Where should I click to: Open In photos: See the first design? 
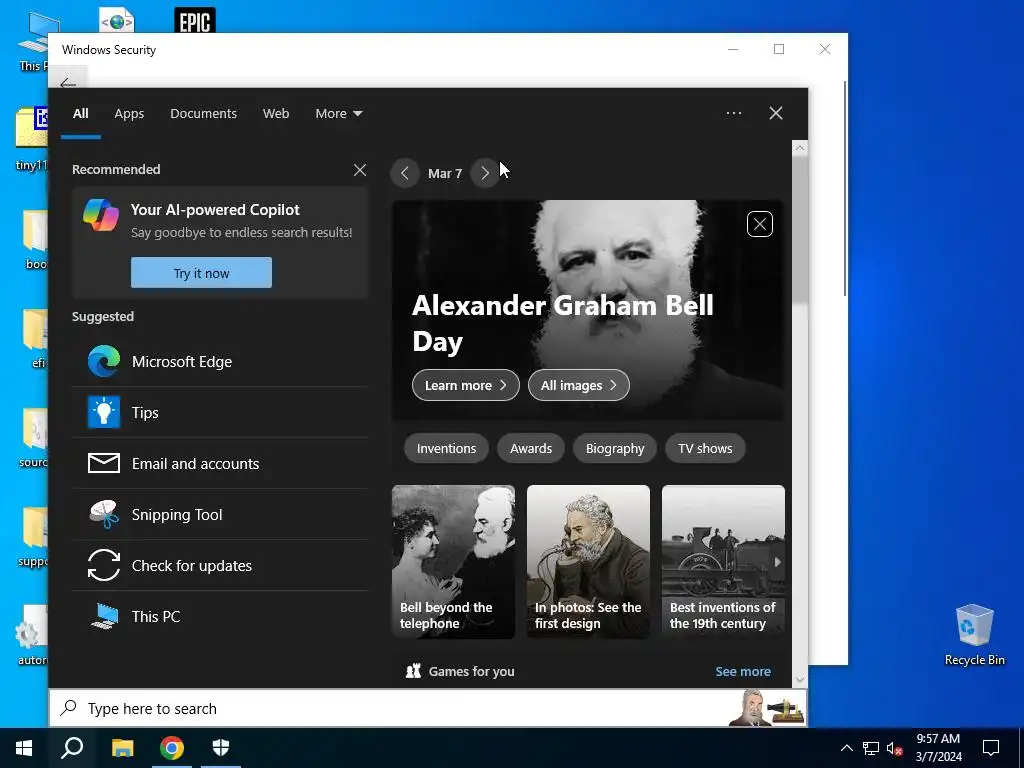588,562
